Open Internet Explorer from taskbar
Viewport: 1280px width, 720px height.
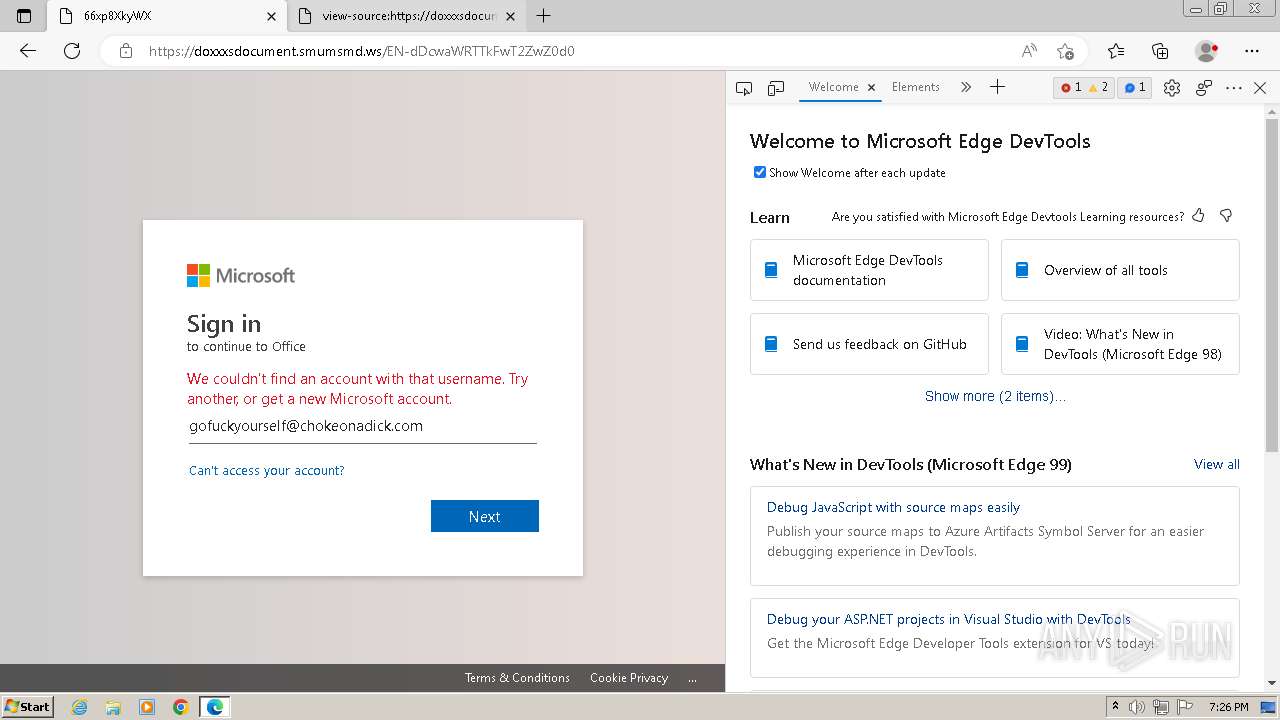[x=80, y=707]
